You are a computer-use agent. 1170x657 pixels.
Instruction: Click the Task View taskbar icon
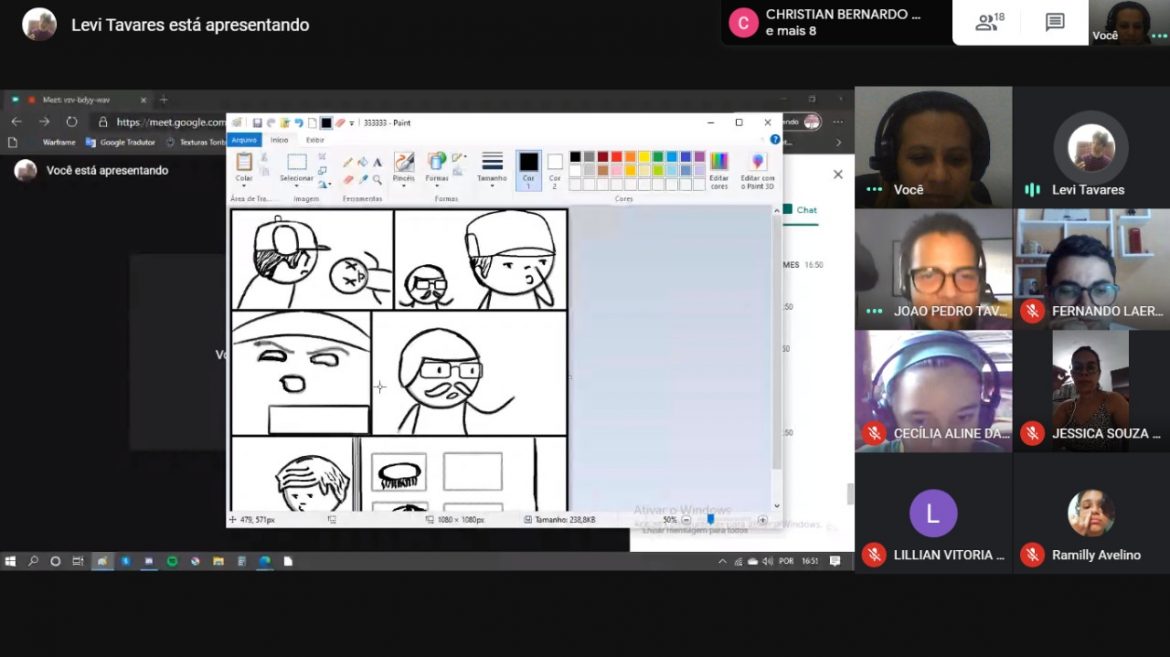click(78, 561)
